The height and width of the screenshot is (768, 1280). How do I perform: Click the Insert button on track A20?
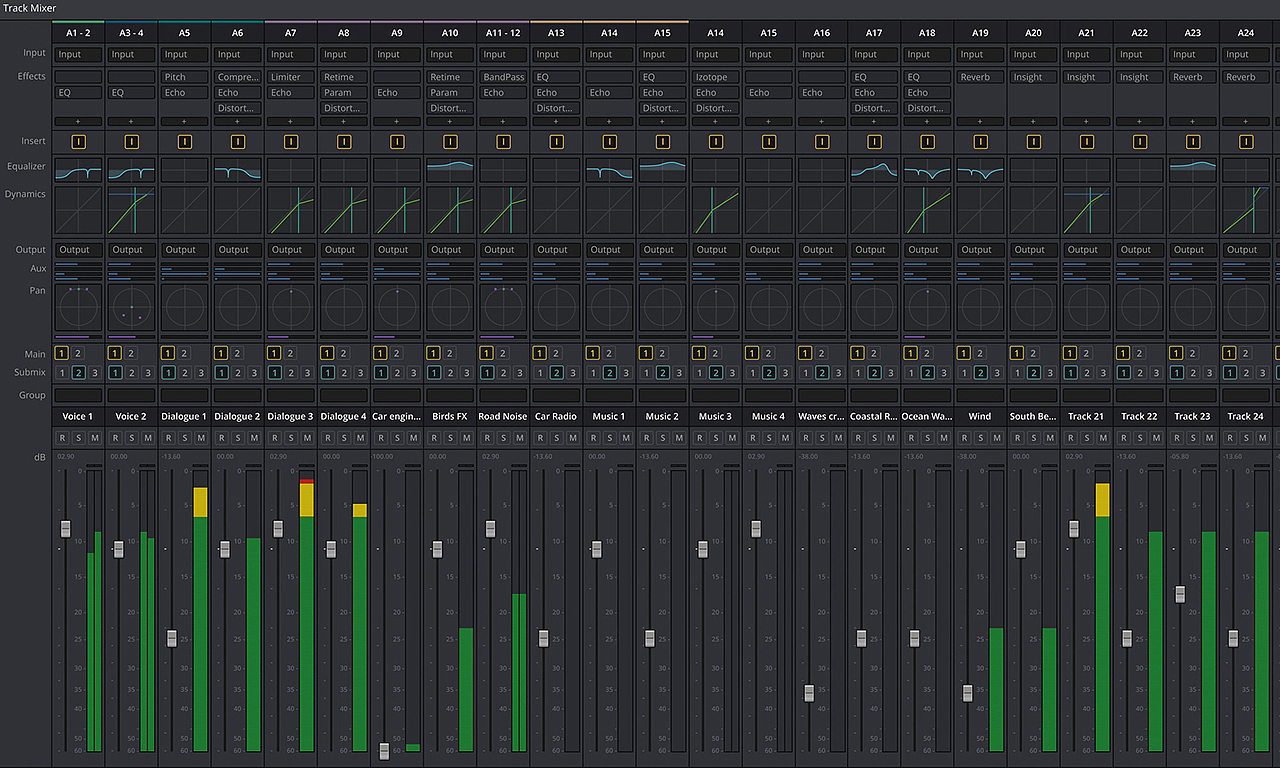coord(1033,142)
